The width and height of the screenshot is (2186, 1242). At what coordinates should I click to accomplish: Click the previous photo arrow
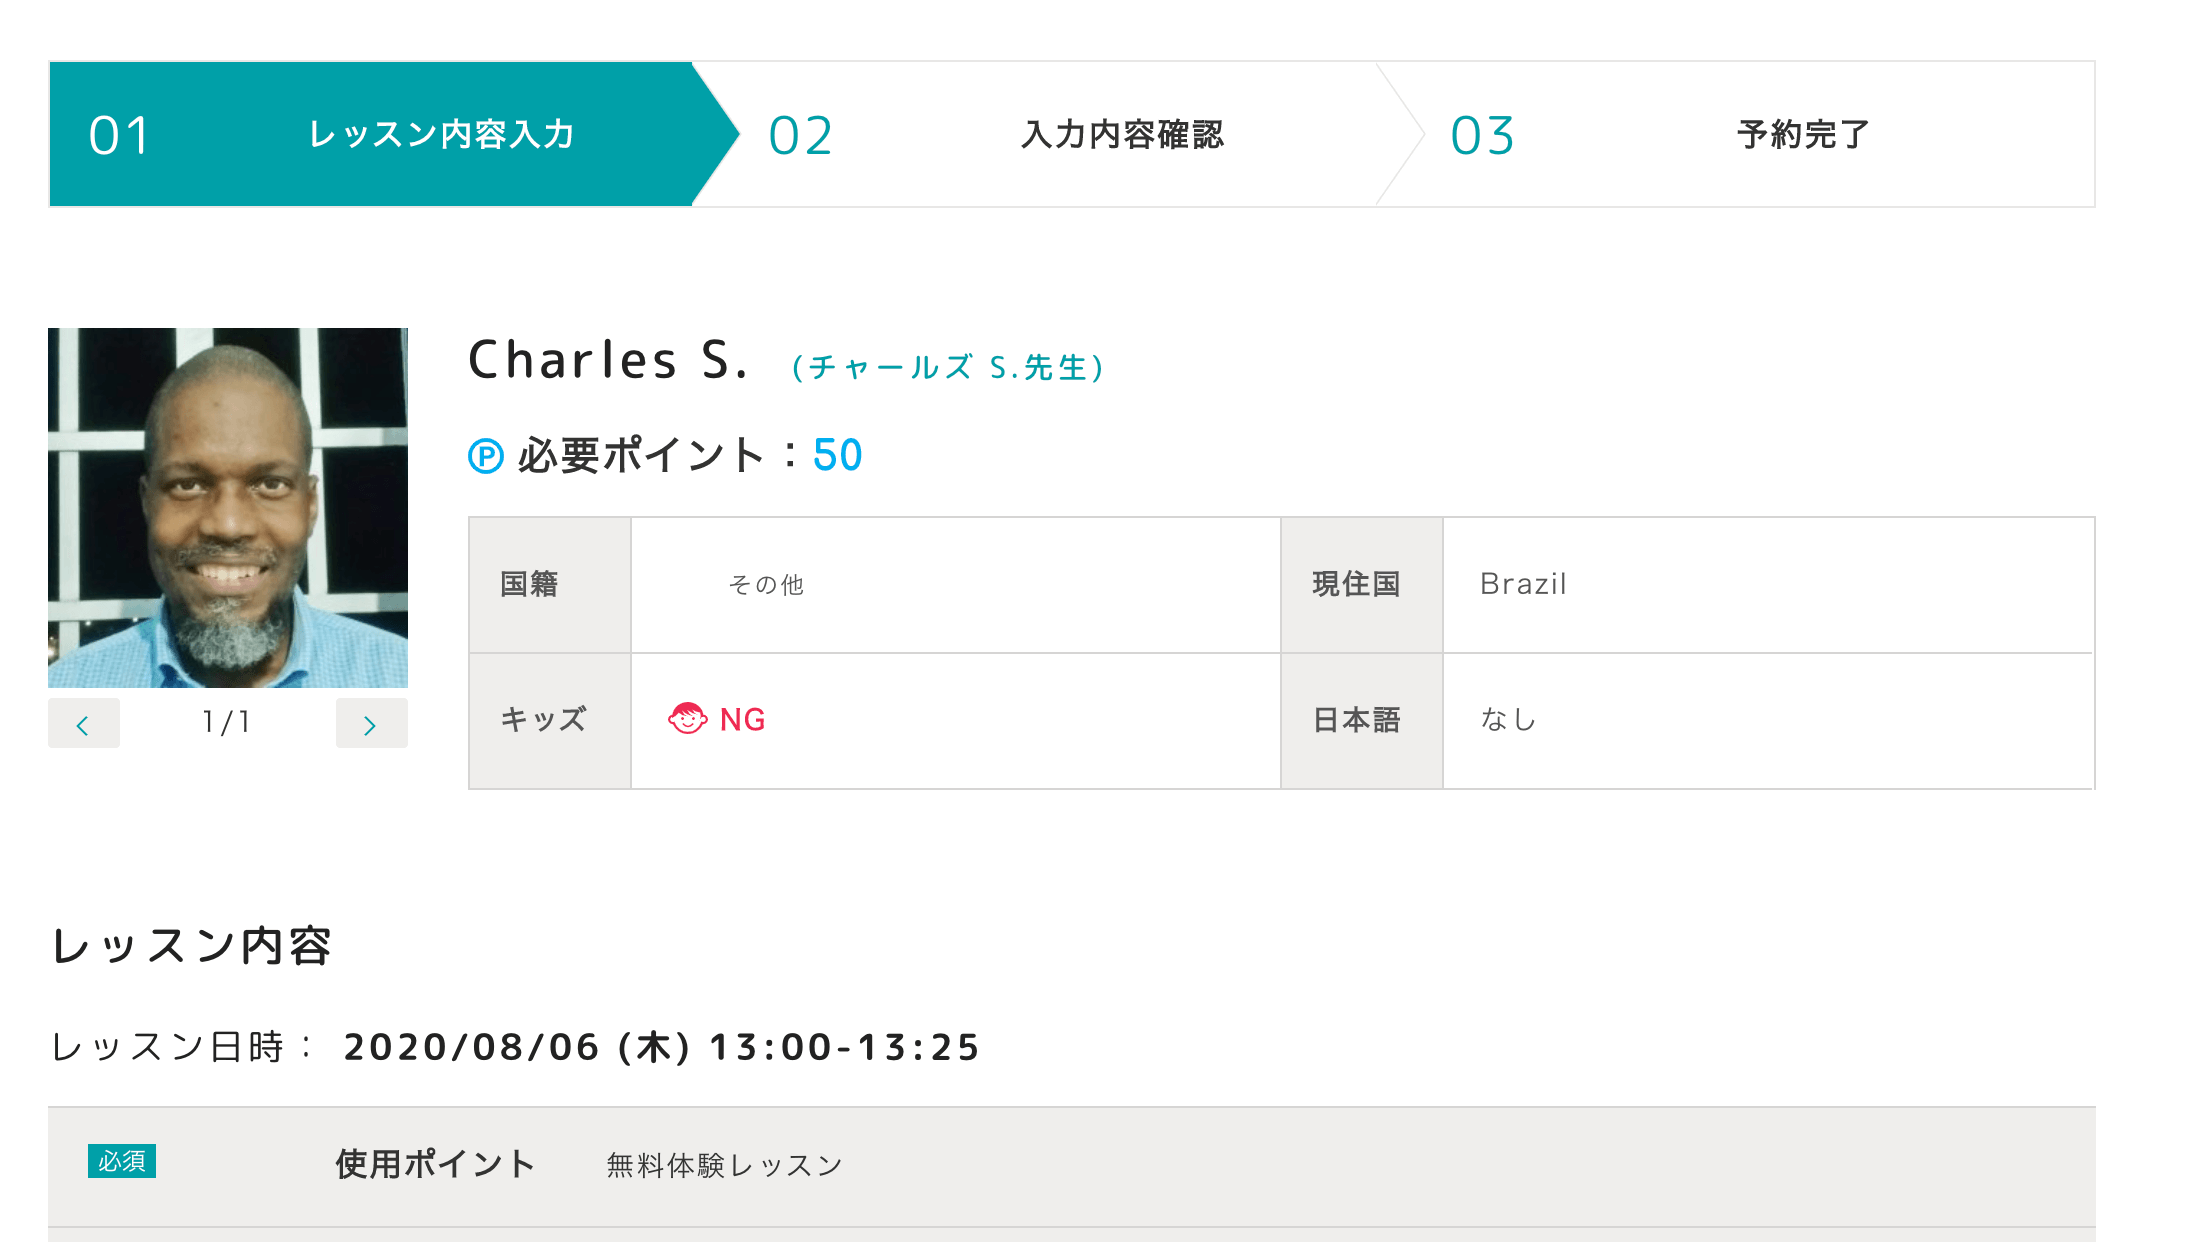click(x=83, y=724)
